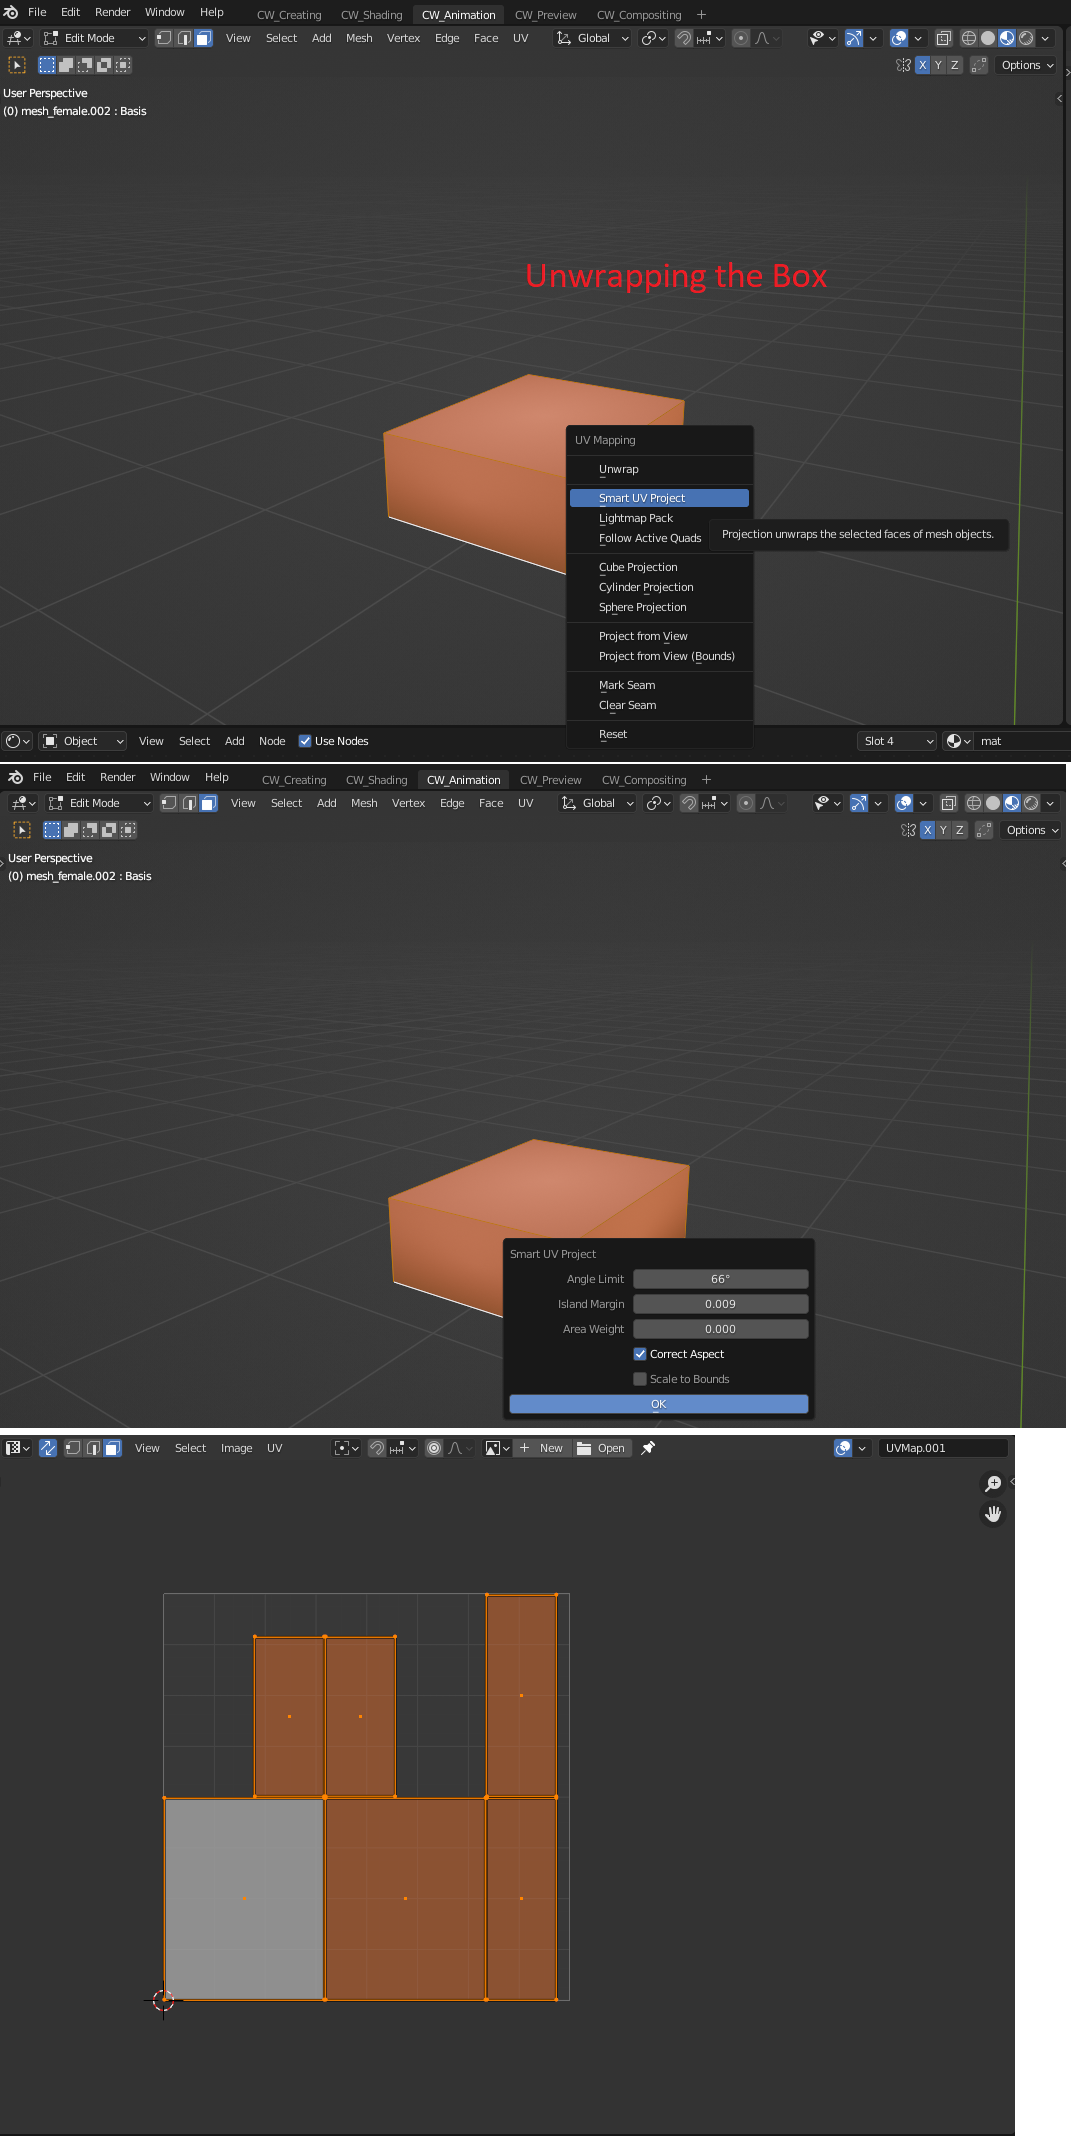Select vertex select mode icon in top viewport
1071x2137 pixels.
coord(164,38)
